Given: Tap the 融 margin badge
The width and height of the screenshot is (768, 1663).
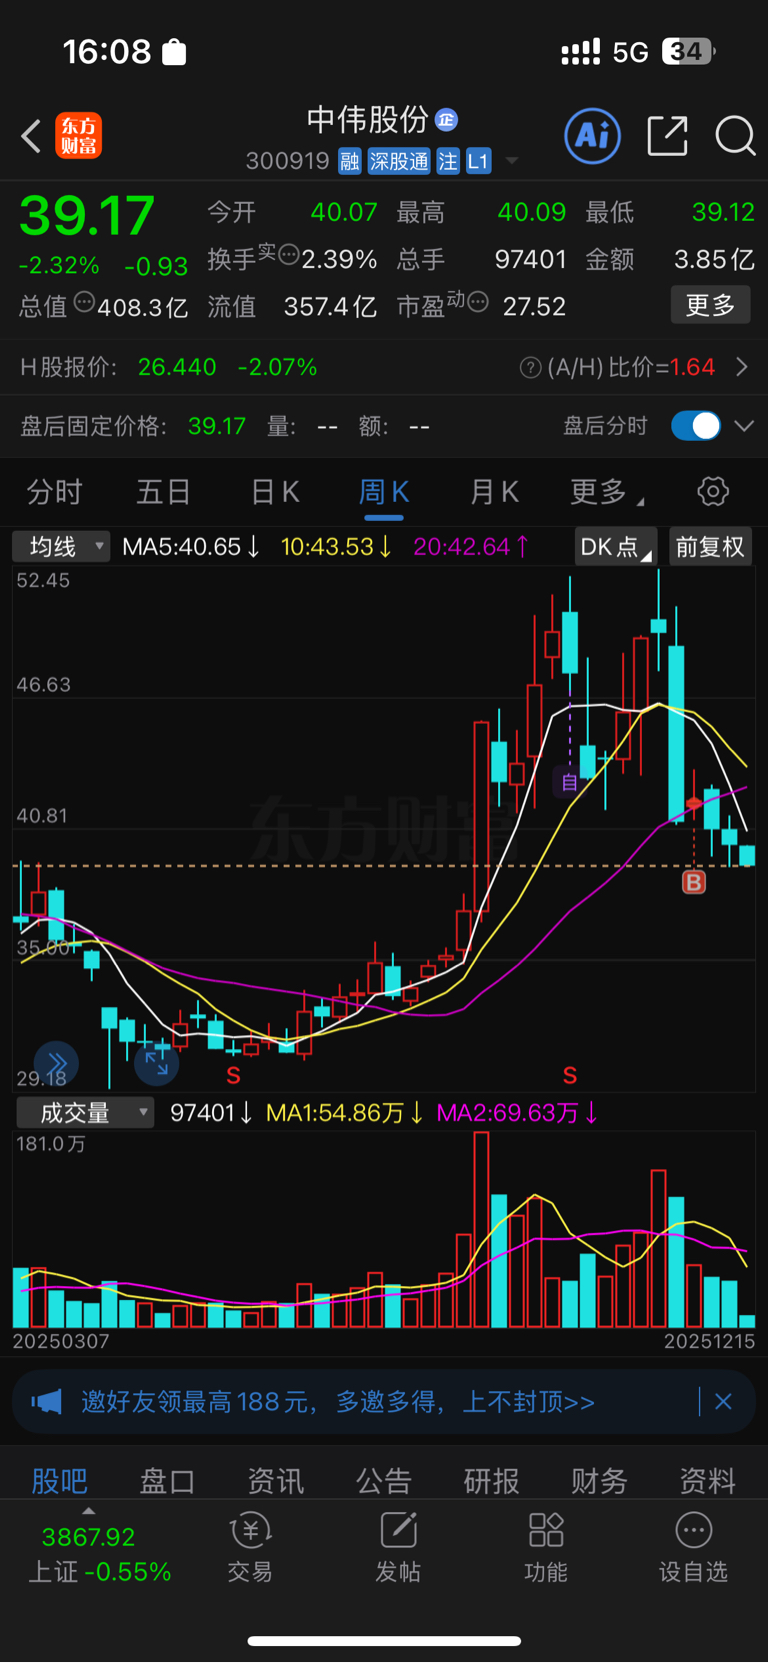Looking at the screenshot, I should [x=349, y=161].
